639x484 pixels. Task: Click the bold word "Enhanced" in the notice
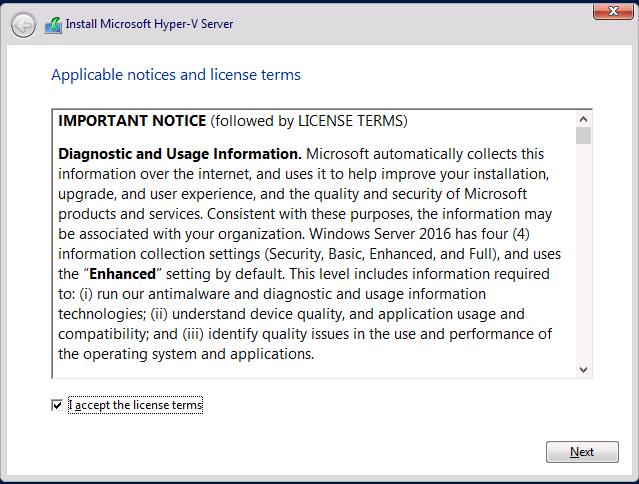[122, 274]
